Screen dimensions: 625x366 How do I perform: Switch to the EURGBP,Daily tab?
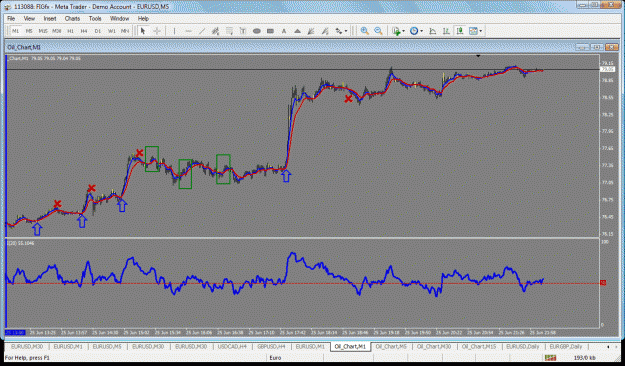566,346
